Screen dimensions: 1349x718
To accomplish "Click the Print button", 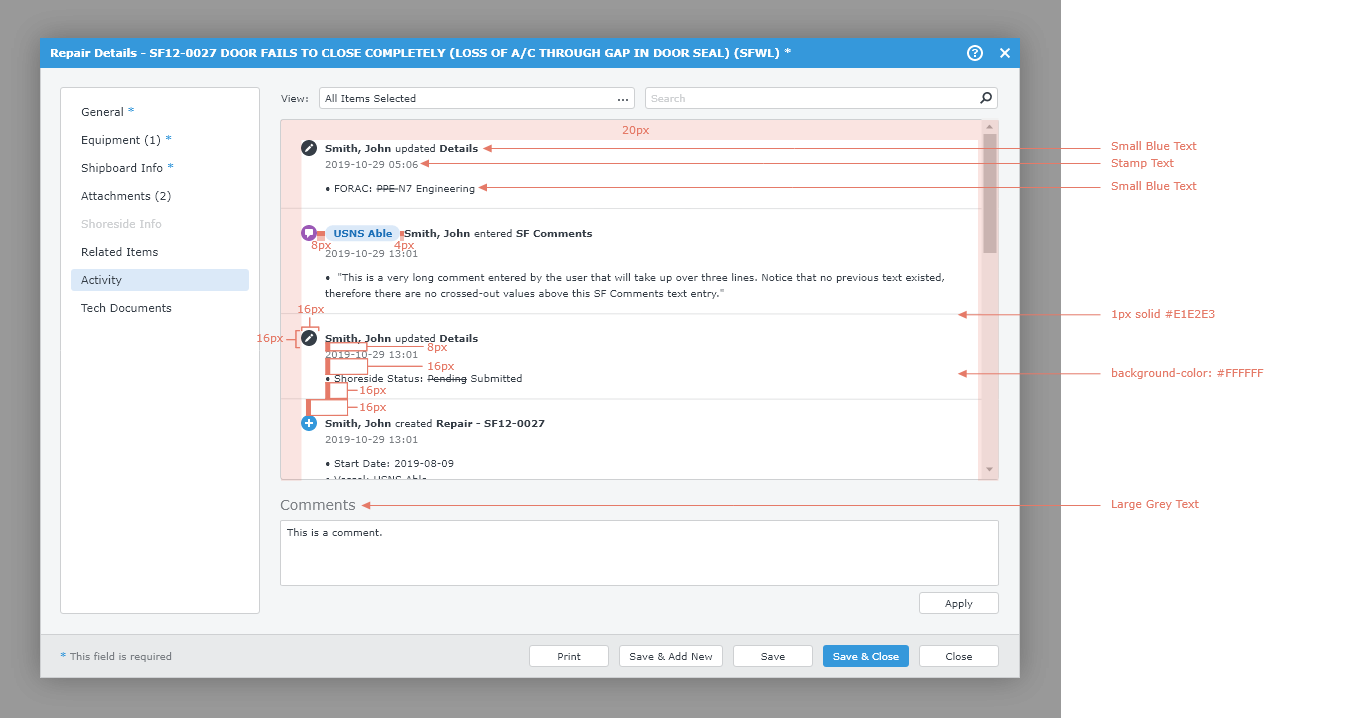I will coord(569,656).
